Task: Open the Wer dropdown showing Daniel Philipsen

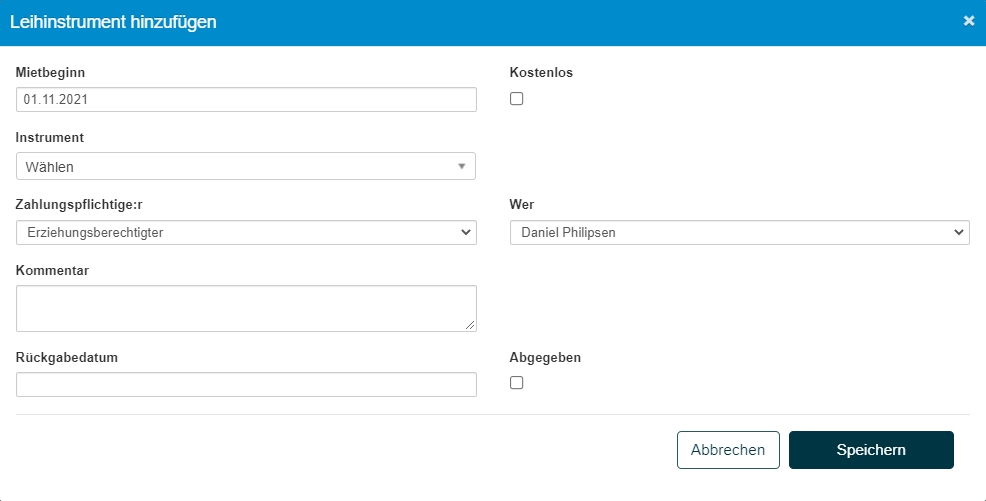Action: click(740, 233)
